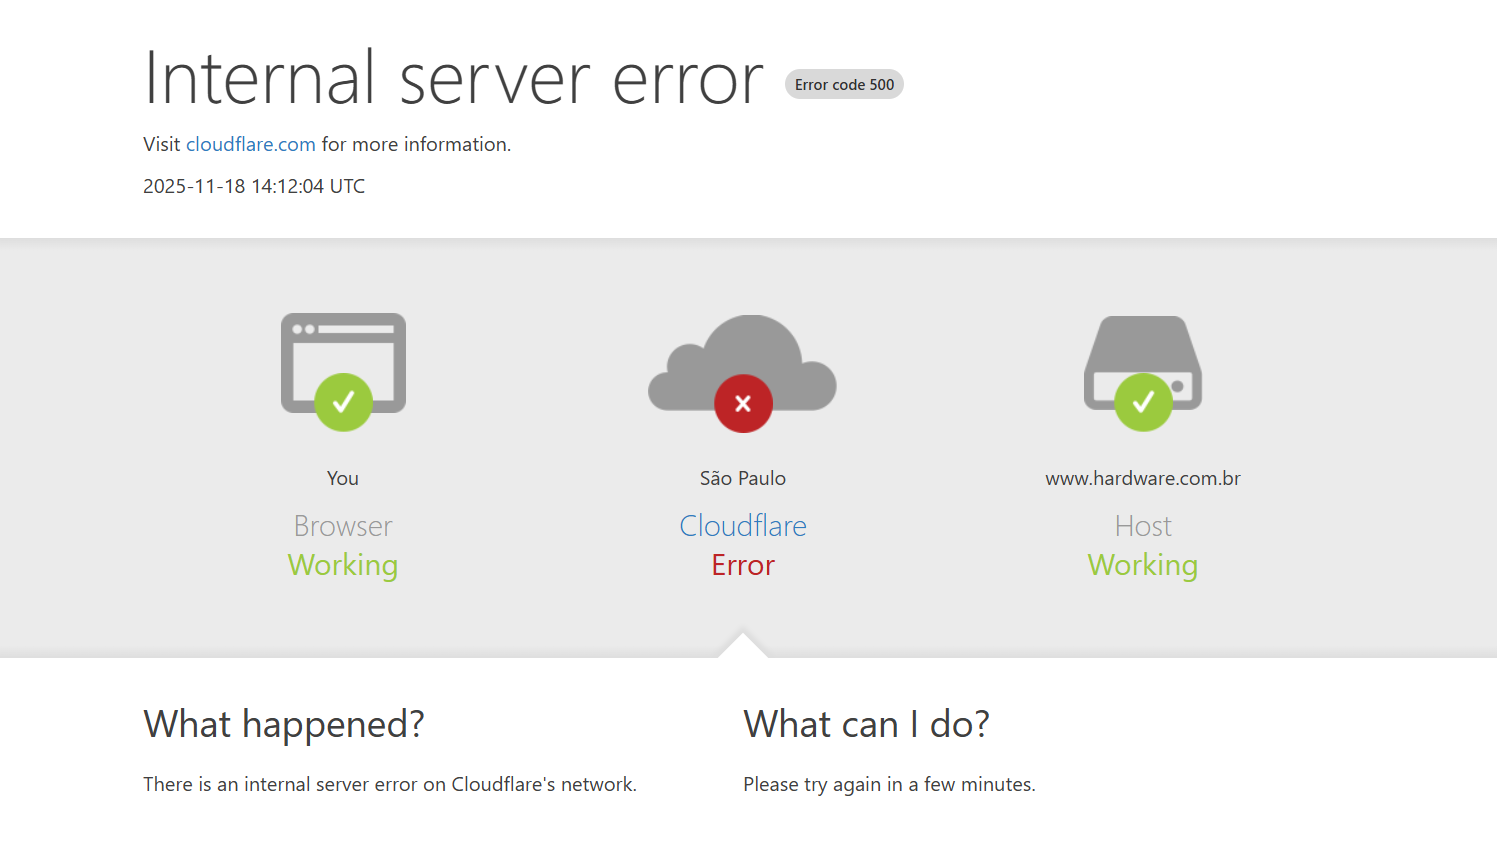Click the Browser label

[x=343, y=526]
